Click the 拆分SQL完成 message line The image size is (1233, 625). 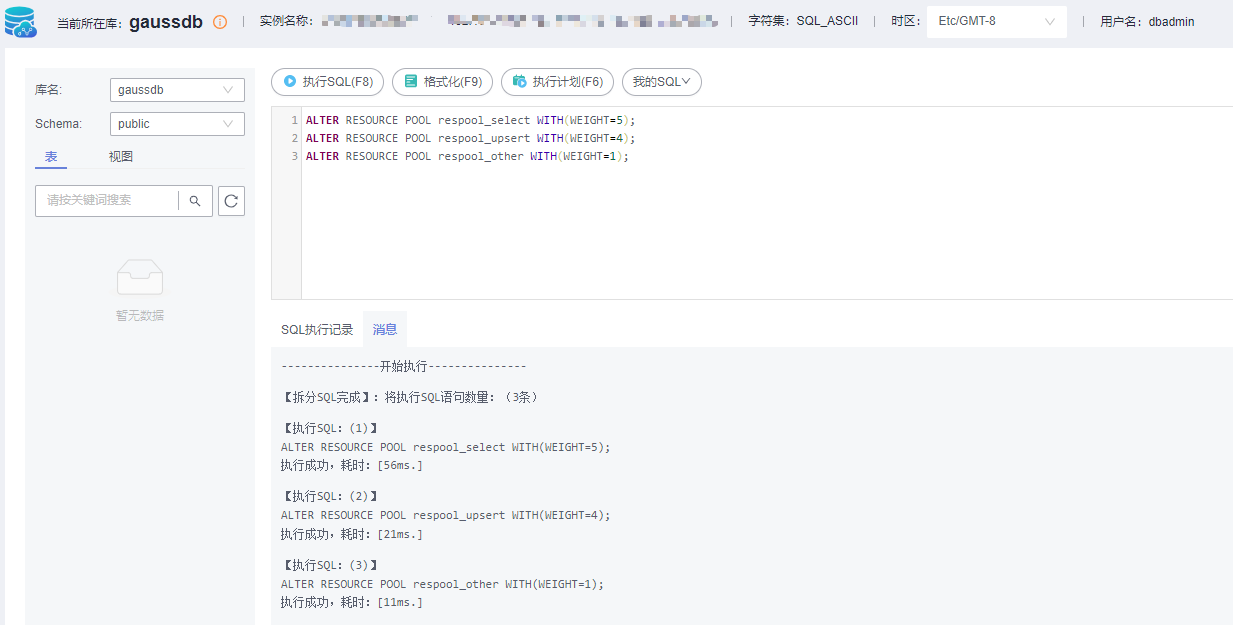point(410,397)
